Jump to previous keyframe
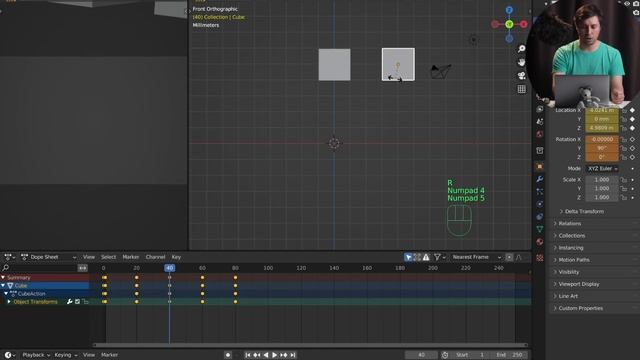The width and height of the screenshot is (640, 360). pos(257,355)
